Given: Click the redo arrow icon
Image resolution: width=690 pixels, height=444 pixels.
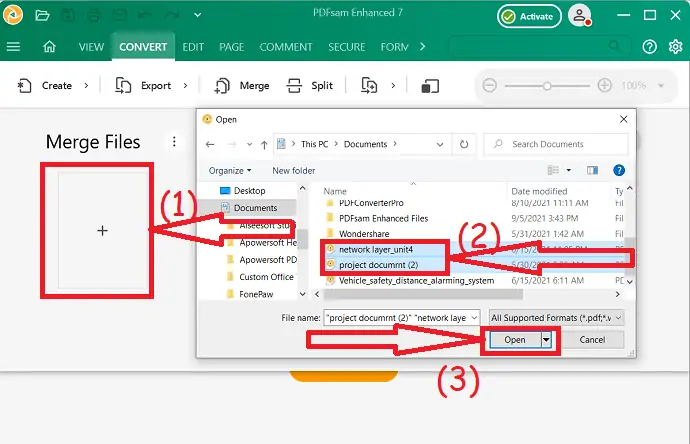Looking at the screenshot, I should coord(171,15).
